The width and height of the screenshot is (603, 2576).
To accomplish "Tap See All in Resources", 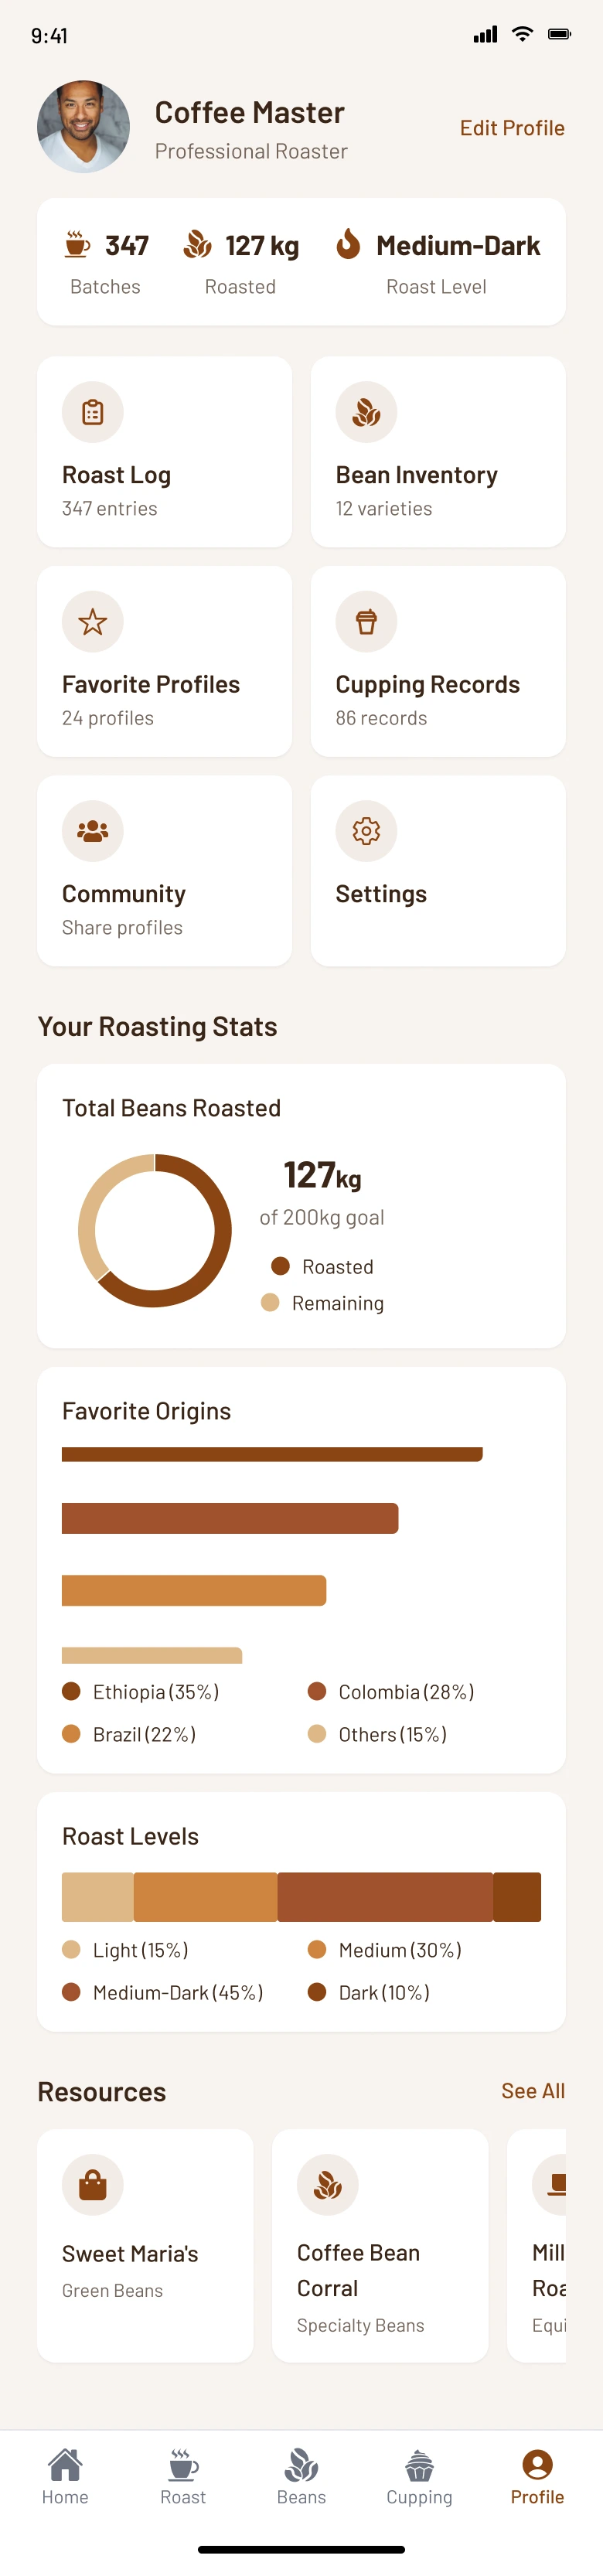I will (x=532, y=2091).
